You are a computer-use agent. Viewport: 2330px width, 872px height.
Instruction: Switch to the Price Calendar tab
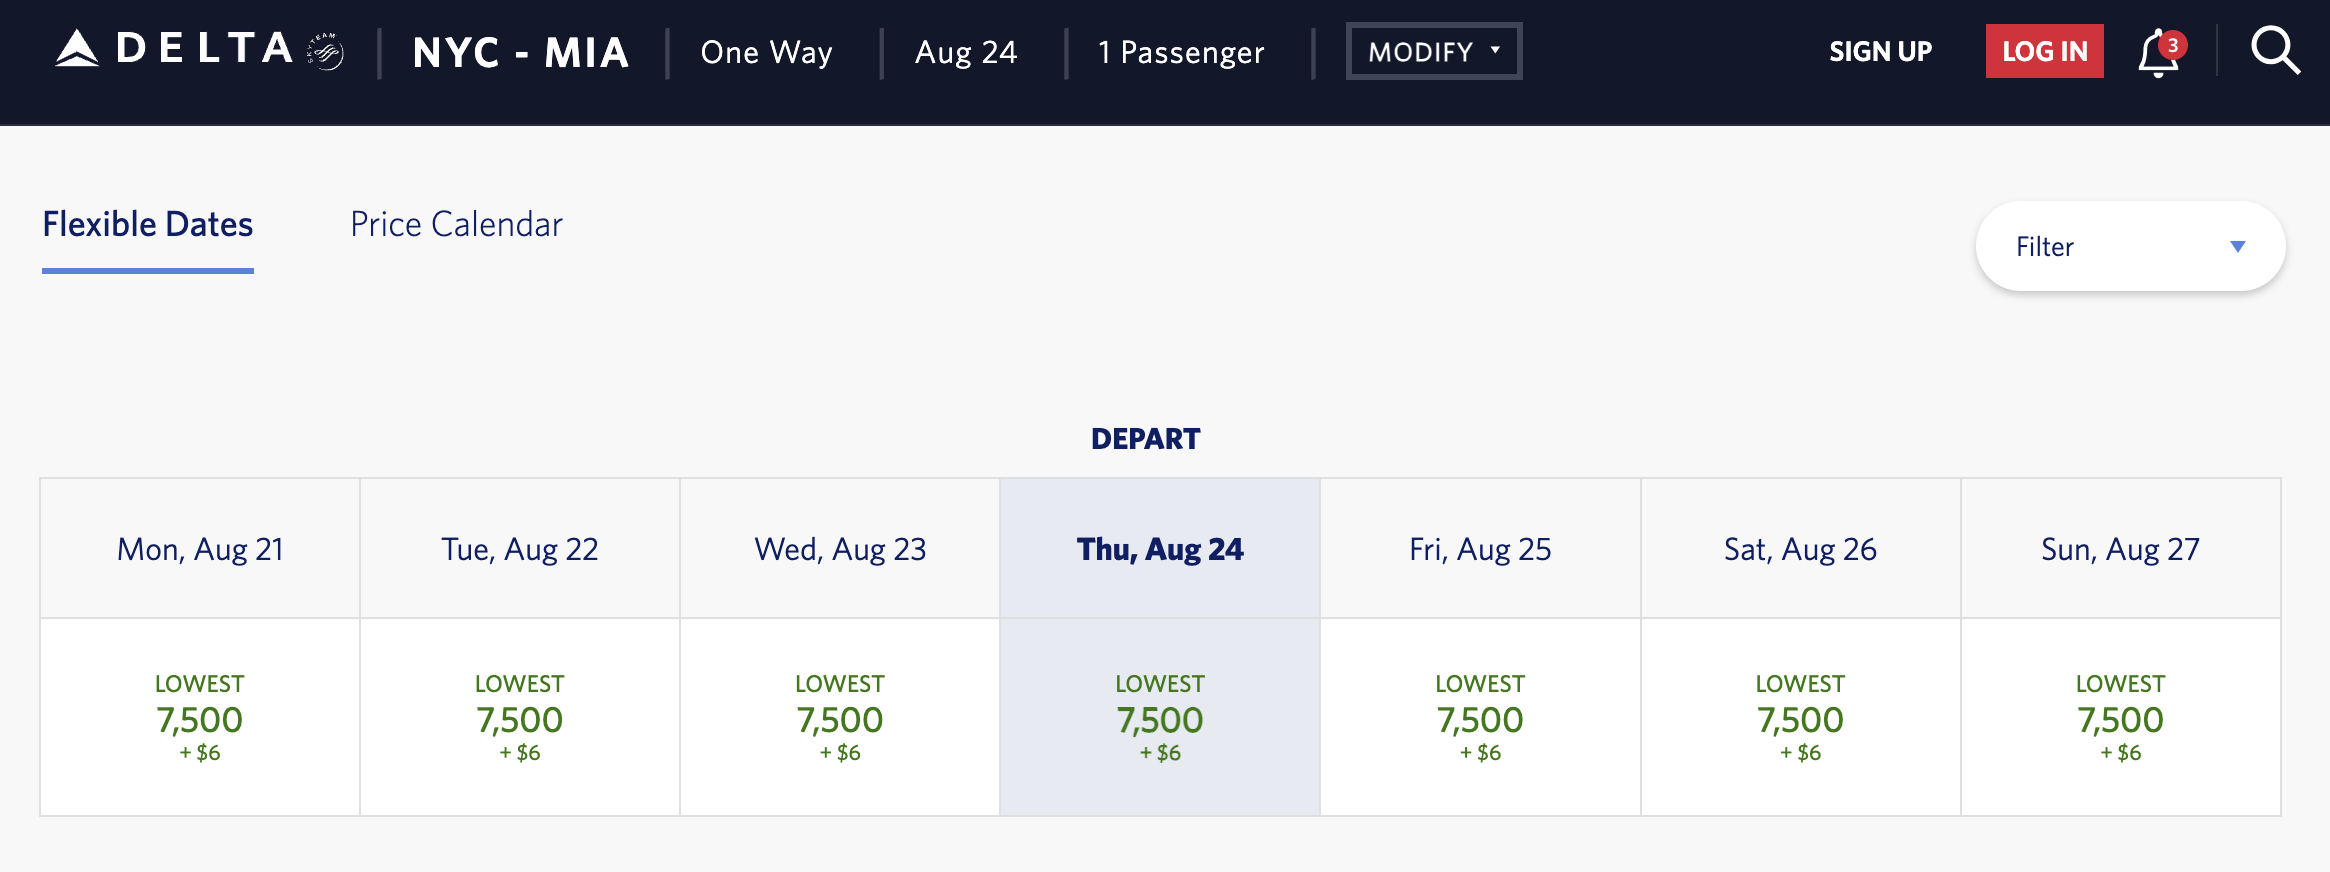(456, 224)
